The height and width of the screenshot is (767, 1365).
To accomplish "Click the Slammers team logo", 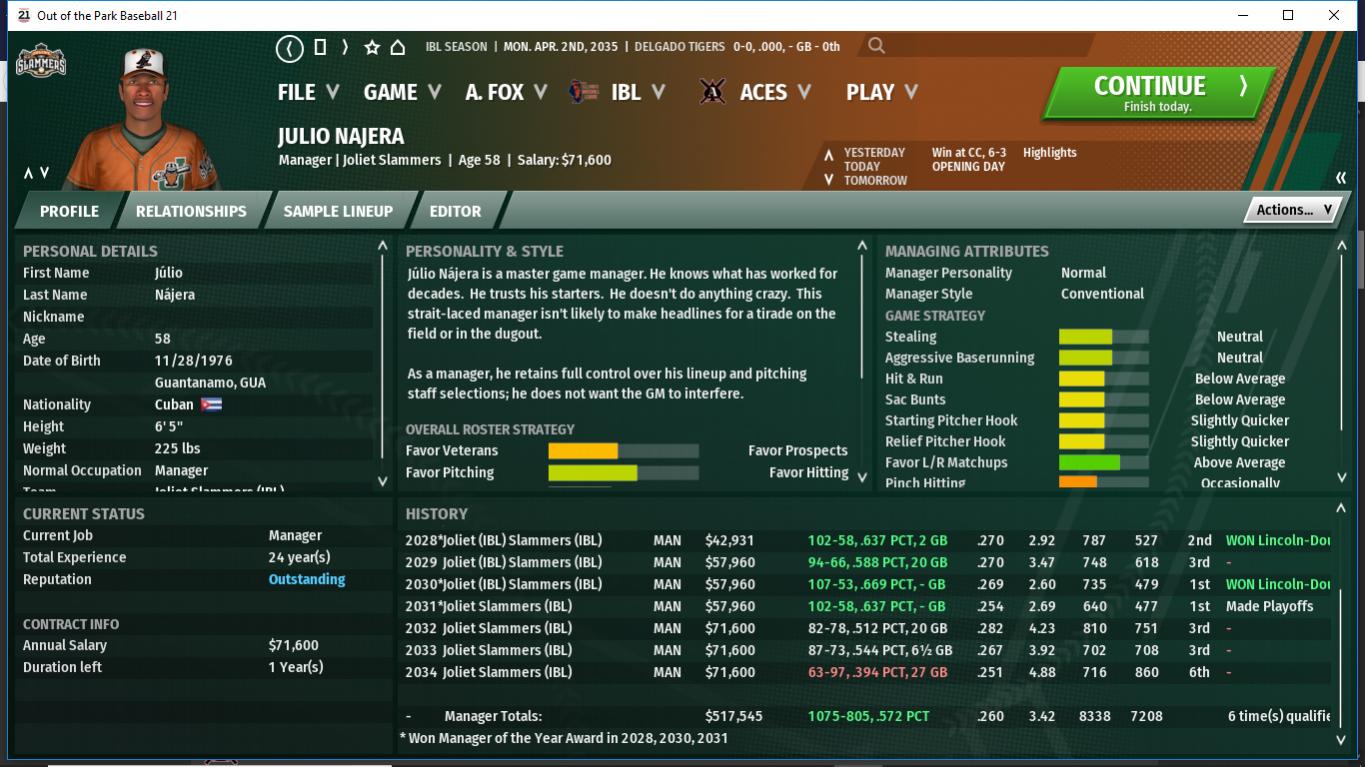I will click(x=41, y=63).
